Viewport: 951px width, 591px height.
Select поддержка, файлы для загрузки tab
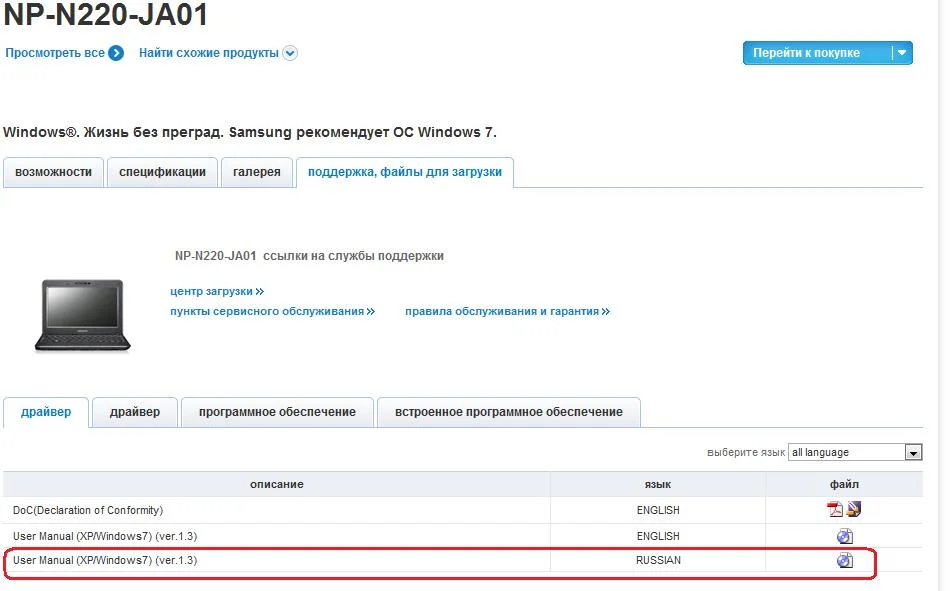coord(405,172)
